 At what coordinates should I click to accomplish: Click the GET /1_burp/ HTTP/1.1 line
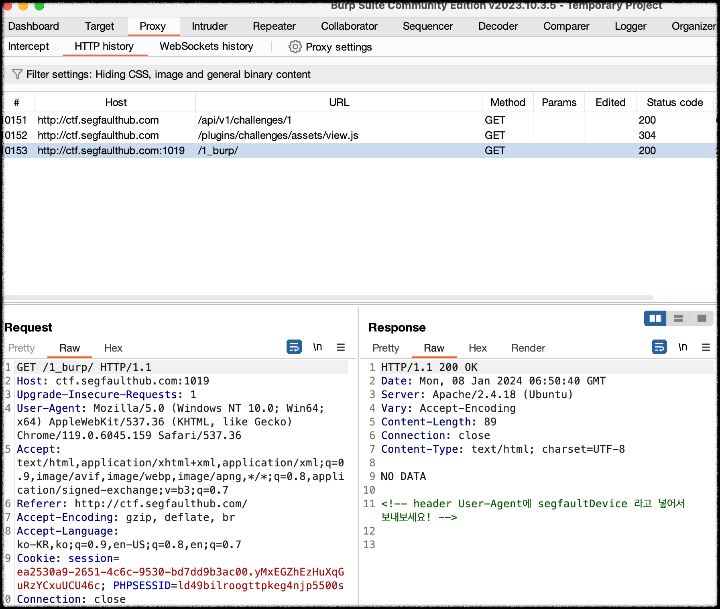coord(84,367)
